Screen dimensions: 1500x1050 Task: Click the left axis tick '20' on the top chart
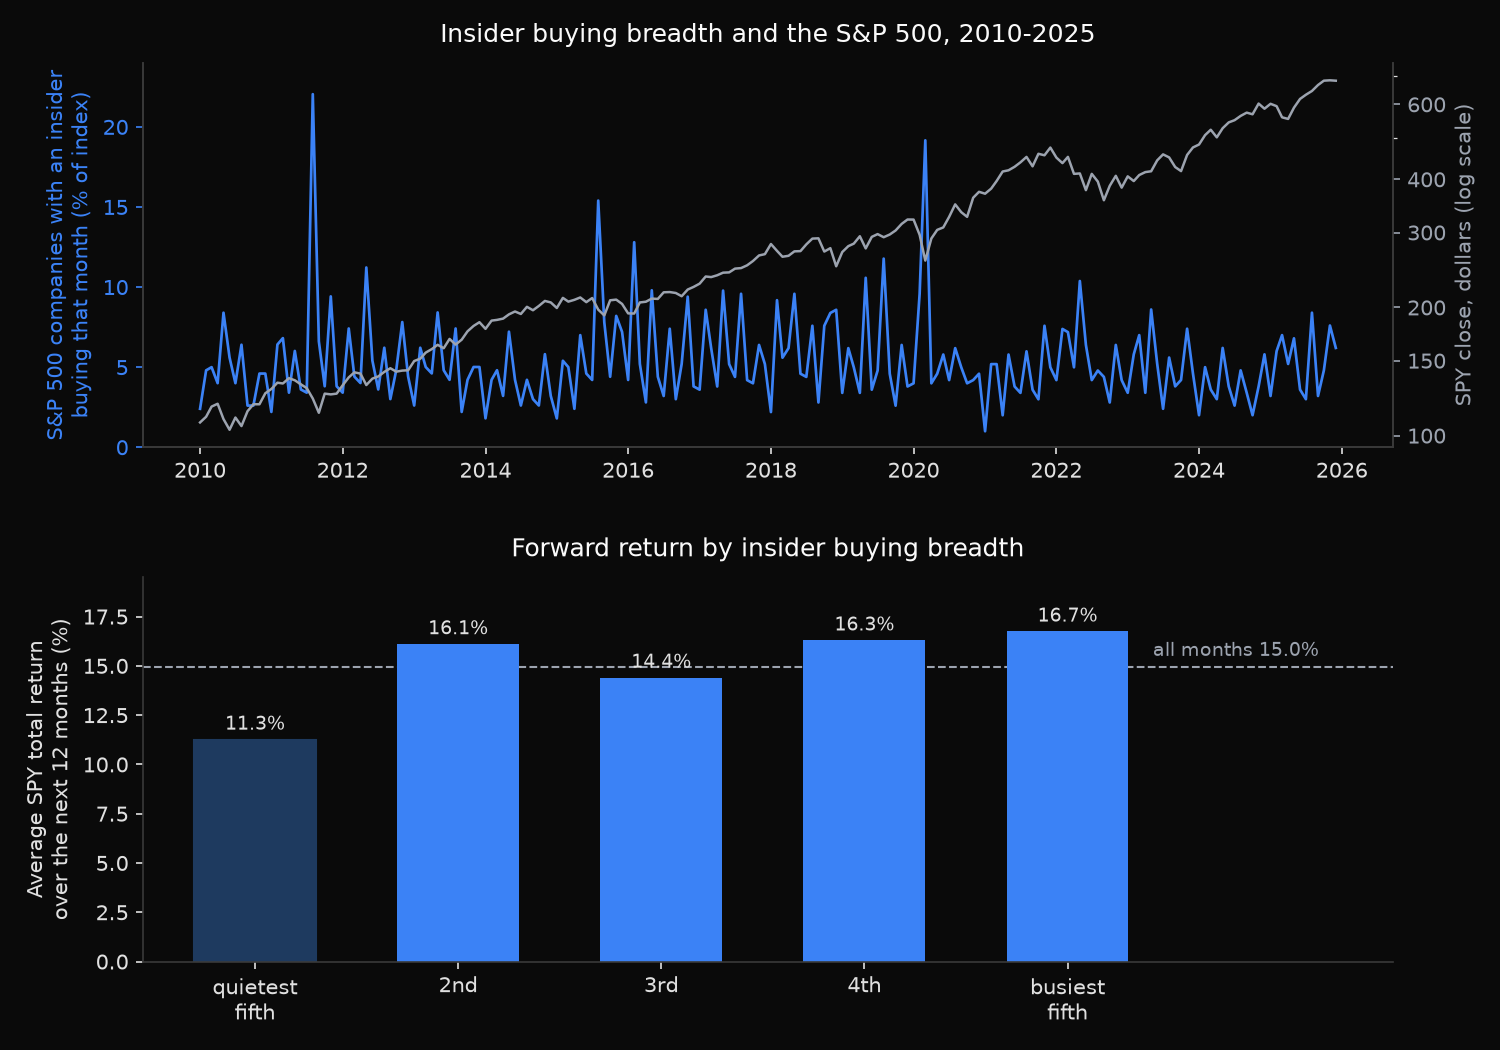coord(117,128)
